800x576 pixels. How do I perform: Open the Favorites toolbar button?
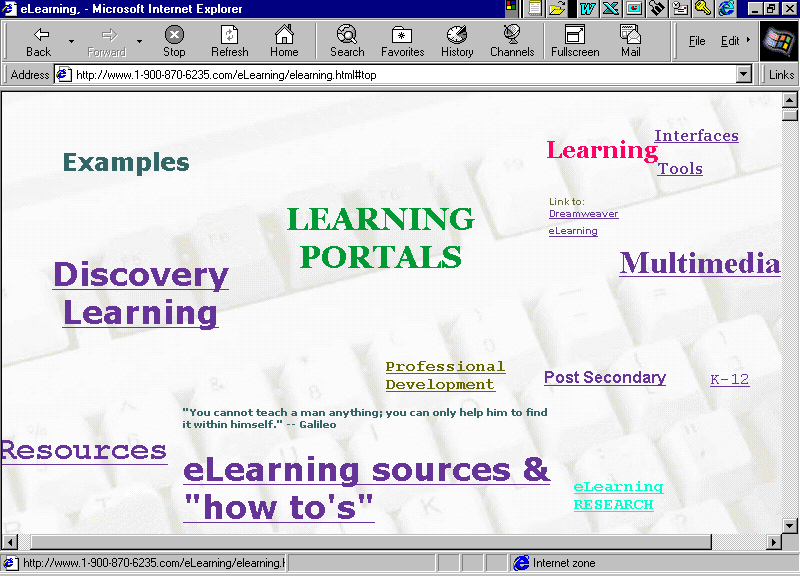pos(403,42)
